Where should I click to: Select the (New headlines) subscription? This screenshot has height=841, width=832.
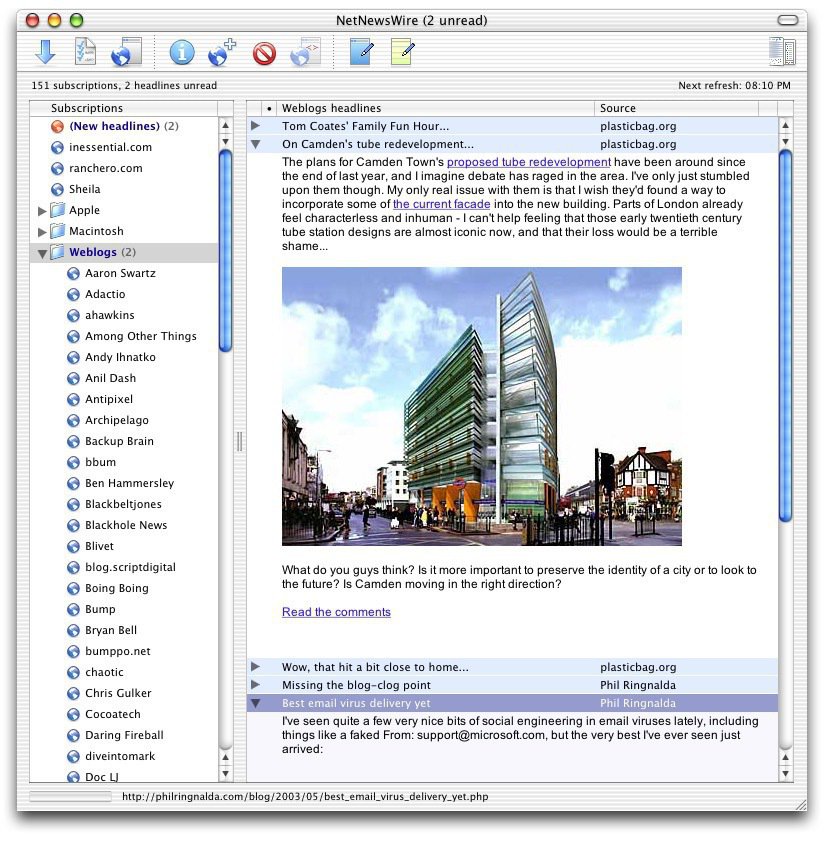click(x=124, y=126)
